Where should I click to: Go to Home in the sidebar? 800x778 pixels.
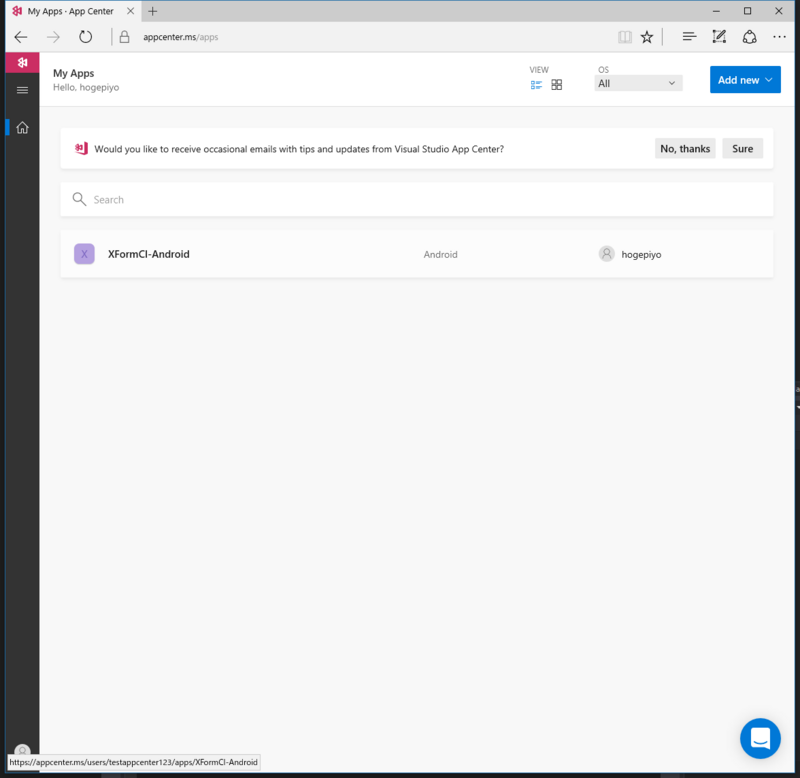(22, 128)
